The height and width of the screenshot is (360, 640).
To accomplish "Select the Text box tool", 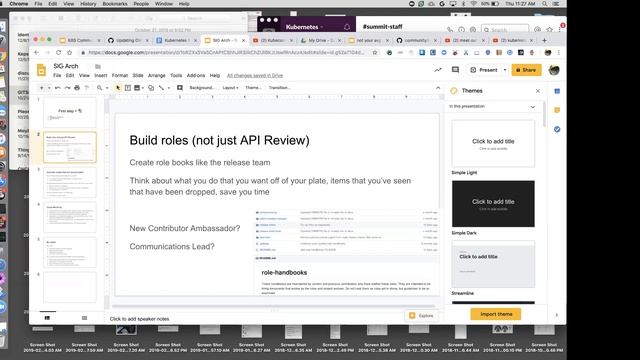I will click(x=128, y=88).
